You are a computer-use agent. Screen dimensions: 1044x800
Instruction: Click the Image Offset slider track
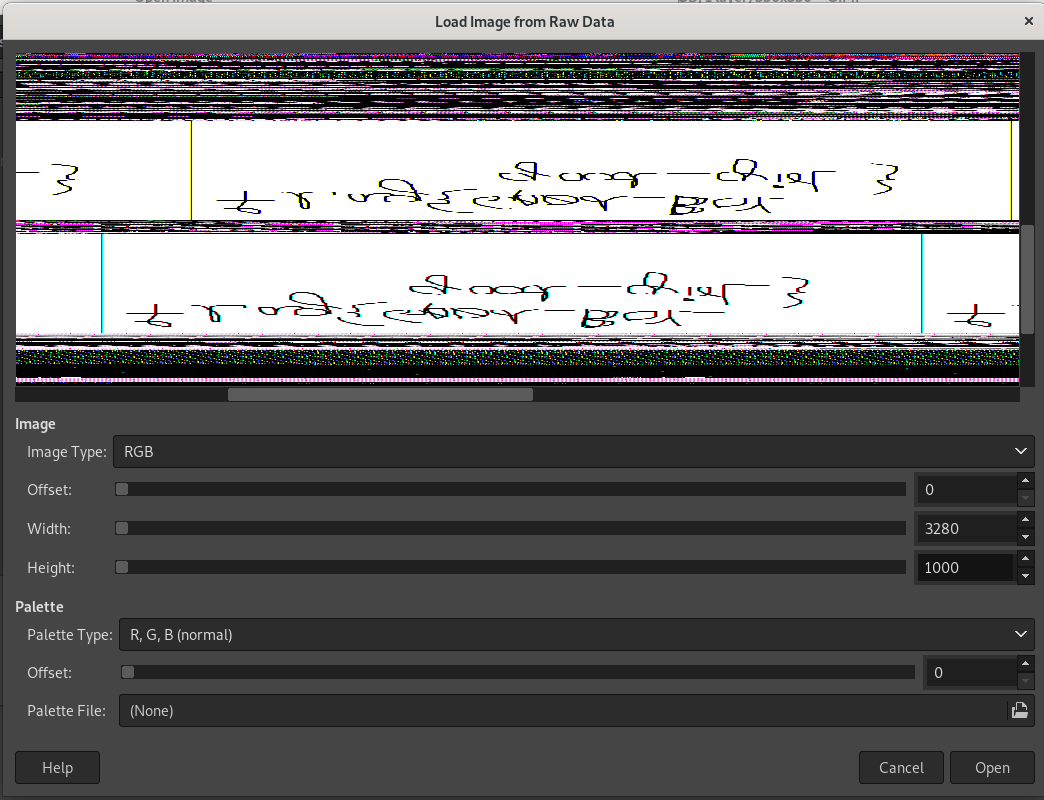coord(510,489)
